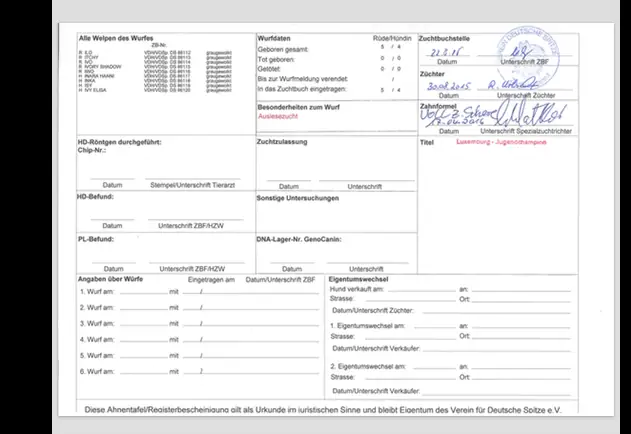Click the 'Wurfdaten' section heading

[274, 39]
